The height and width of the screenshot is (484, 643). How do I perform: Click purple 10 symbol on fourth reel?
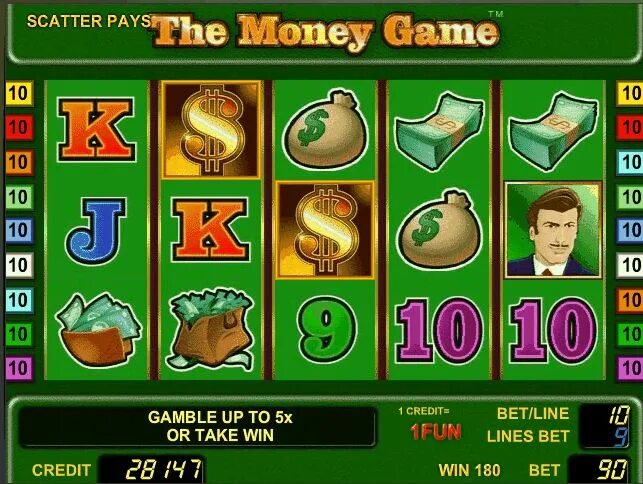439,331
